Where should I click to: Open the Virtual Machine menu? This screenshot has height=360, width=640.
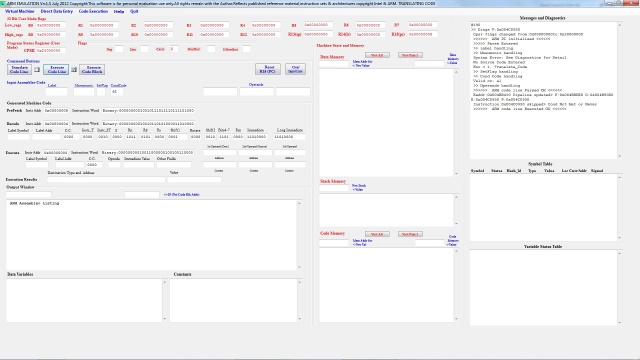coord(20,11)
